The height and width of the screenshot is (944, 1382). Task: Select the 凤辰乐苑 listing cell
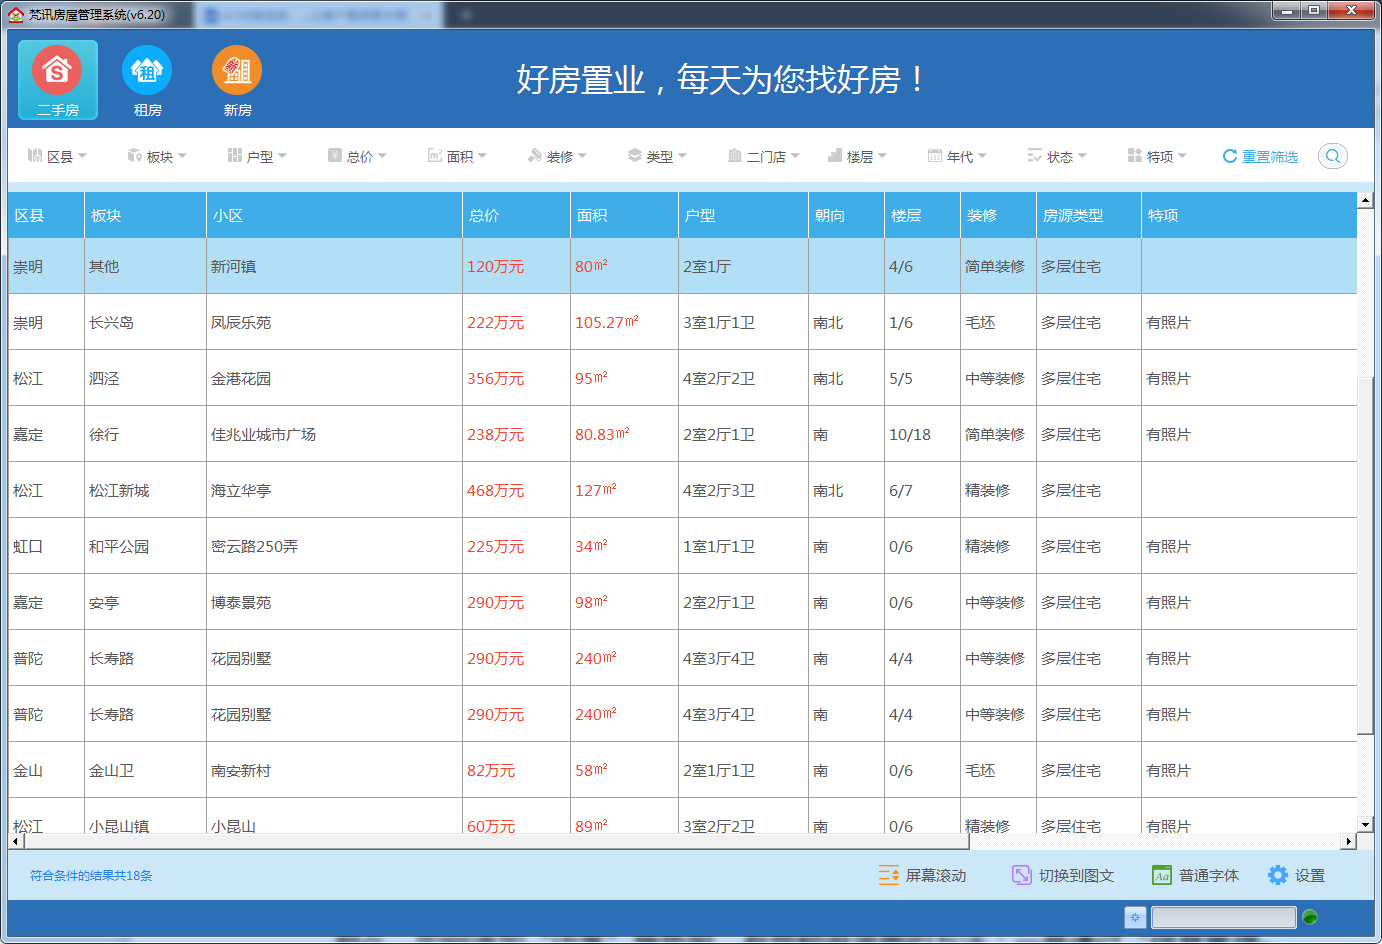point(334,322)
